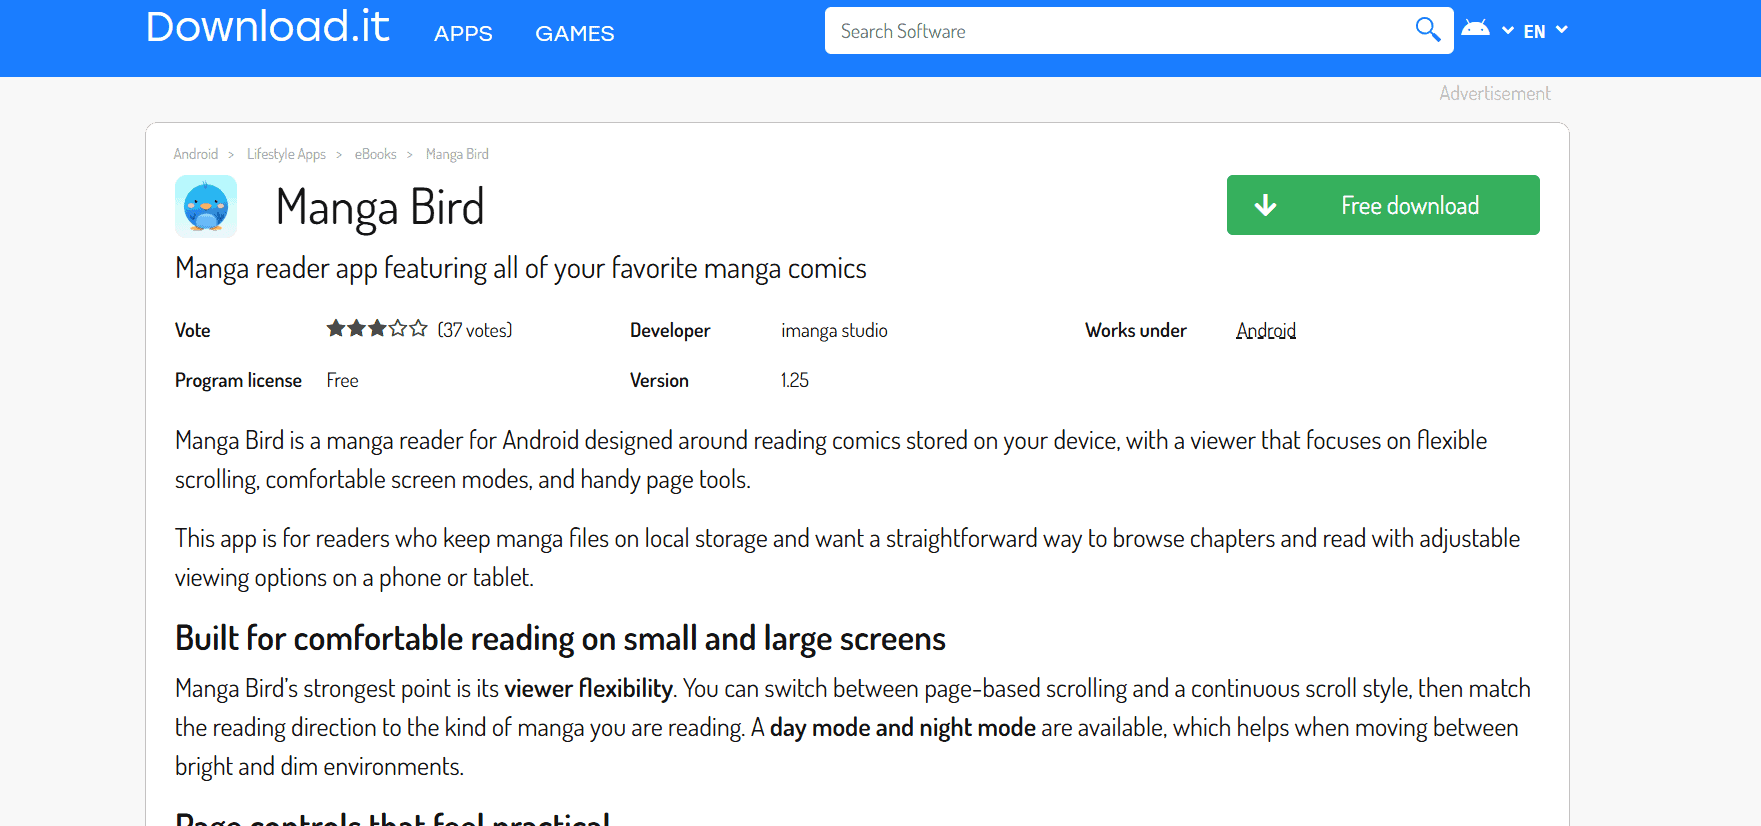Open the EN language selector
The height and width of the screenshot is (826, 1761).
tap(1534, 32)
